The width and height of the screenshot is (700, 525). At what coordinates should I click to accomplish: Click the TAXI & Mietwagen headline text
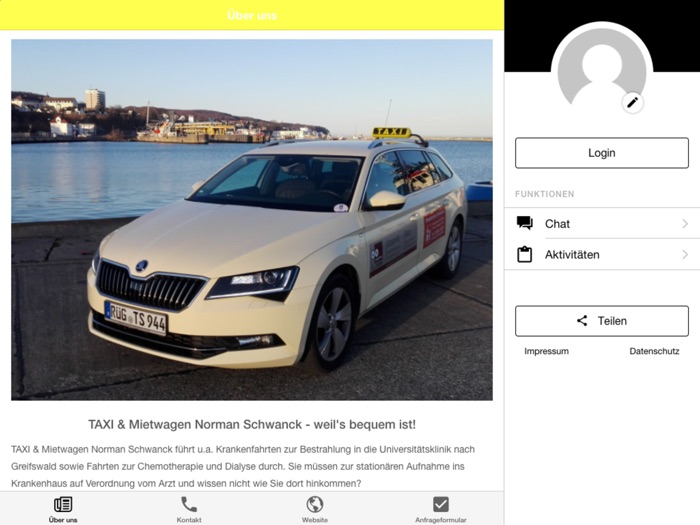[x=252, y=424]
